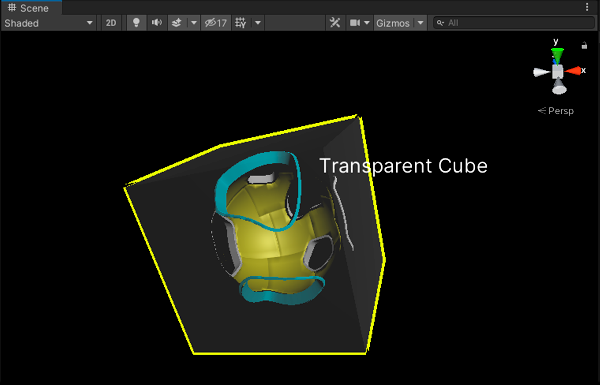This screenshot has height=385, width=600.
Task: Open the effects options dropdown arrow
Action: point(194,23)
